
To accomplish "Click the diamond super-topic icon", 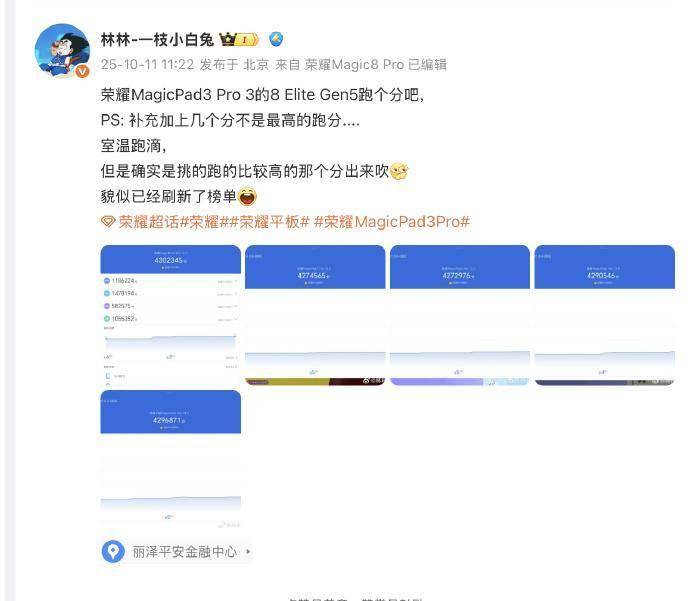I will 108,221.
